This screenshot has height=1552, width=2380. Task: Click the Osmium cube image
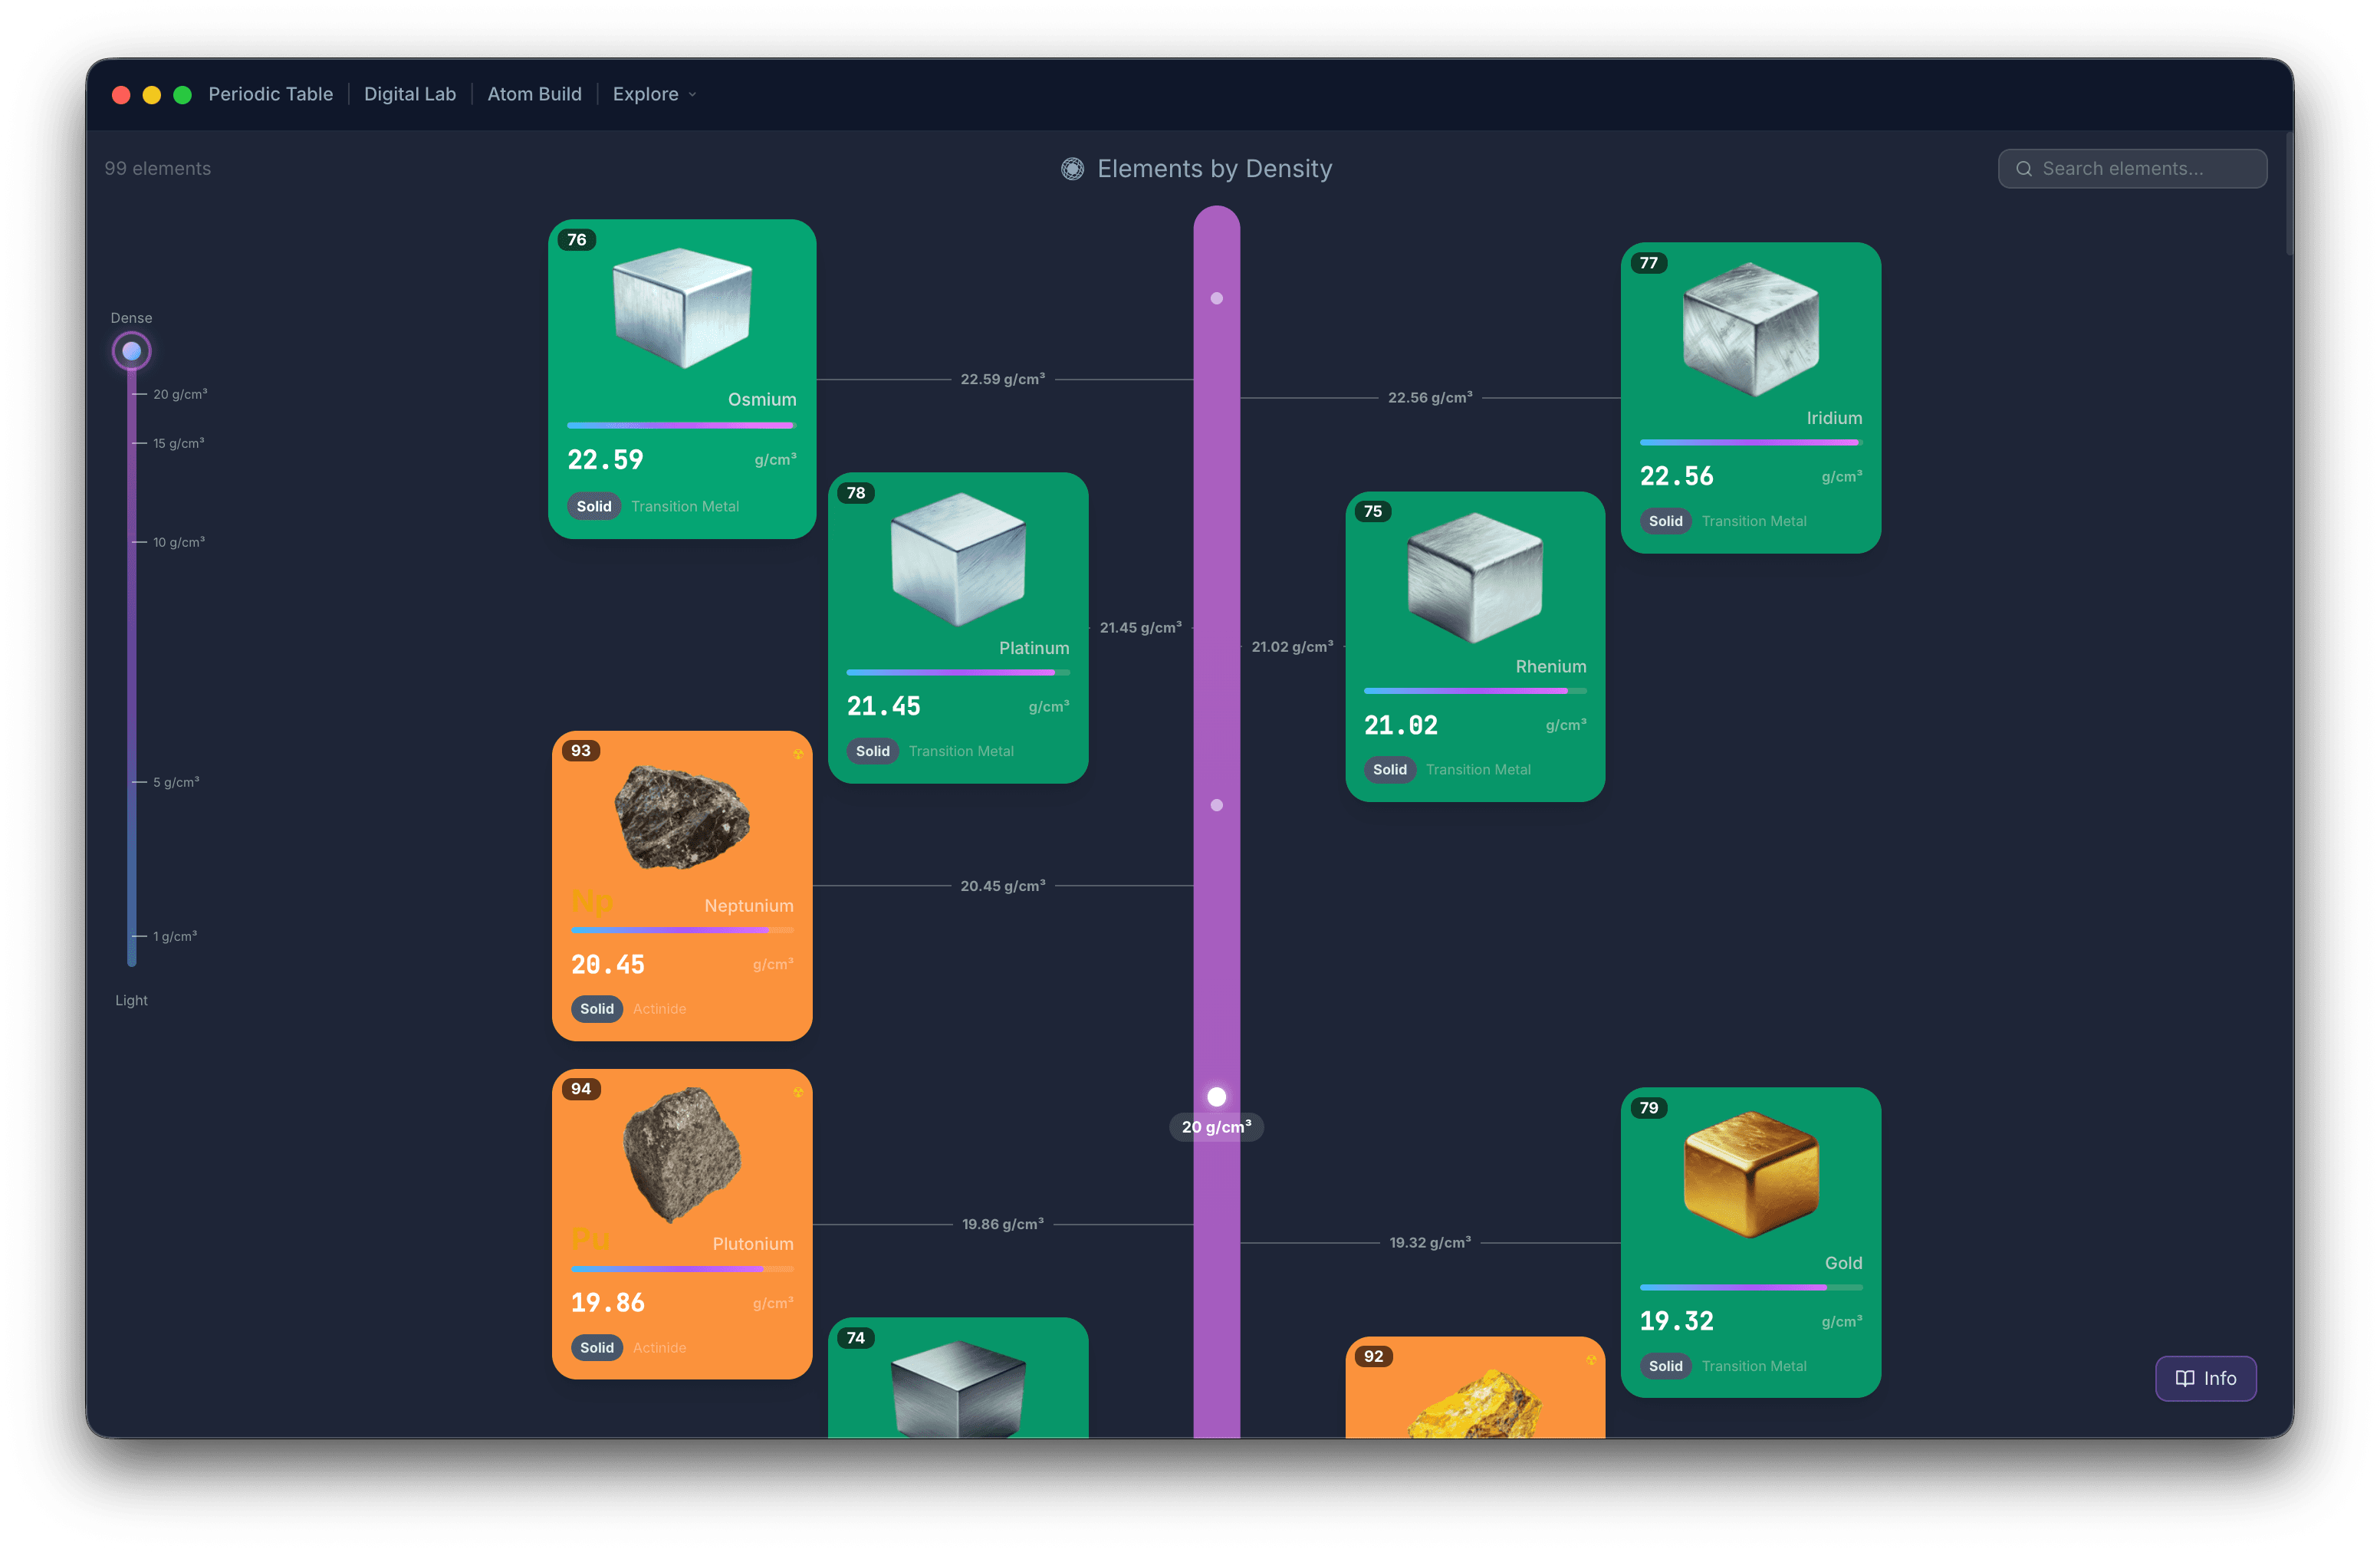pyautogui.click(x=682, y=308)
